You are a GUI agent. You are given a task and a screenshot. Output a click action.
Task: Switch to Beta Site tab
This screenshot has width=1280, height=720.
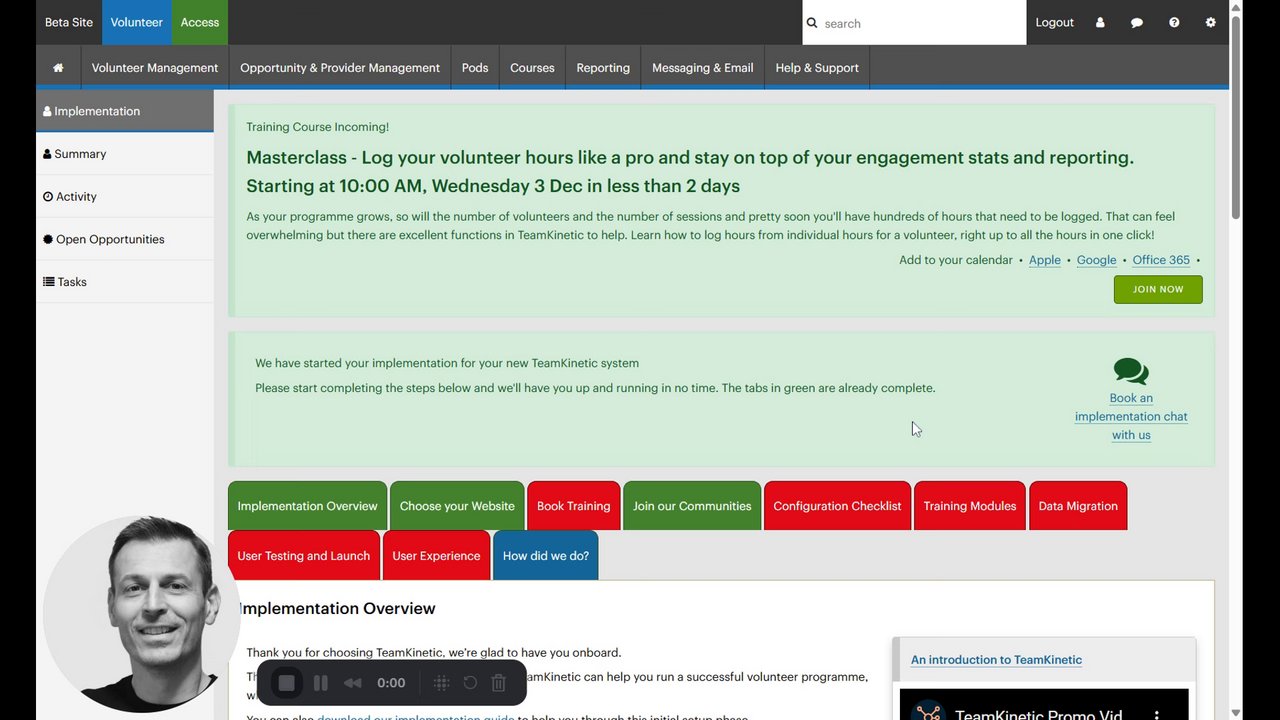pyautogui.click(x=69, y=22)
